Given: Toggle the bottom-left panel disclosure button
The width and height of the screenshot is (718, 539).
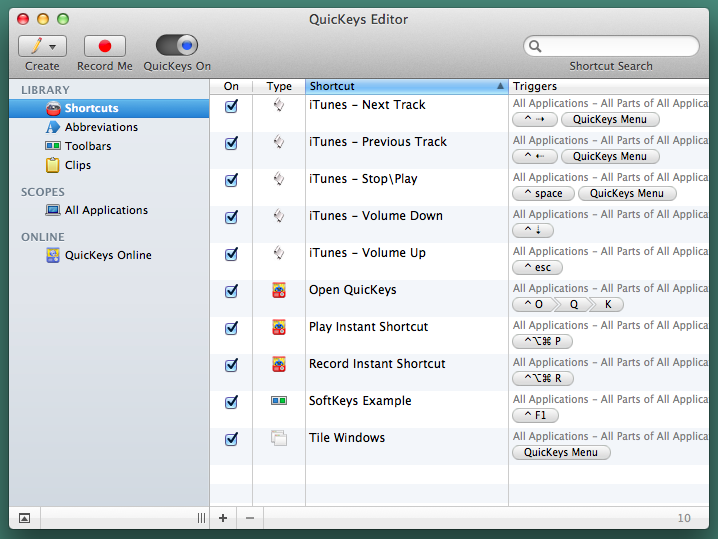Looking at the screenshot, I should tap(24, 518).
